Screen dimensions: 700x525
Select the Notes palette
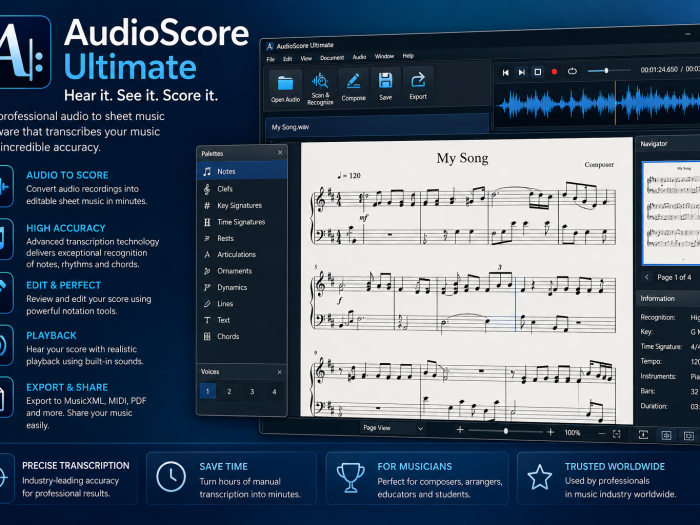tap(242, 171)
